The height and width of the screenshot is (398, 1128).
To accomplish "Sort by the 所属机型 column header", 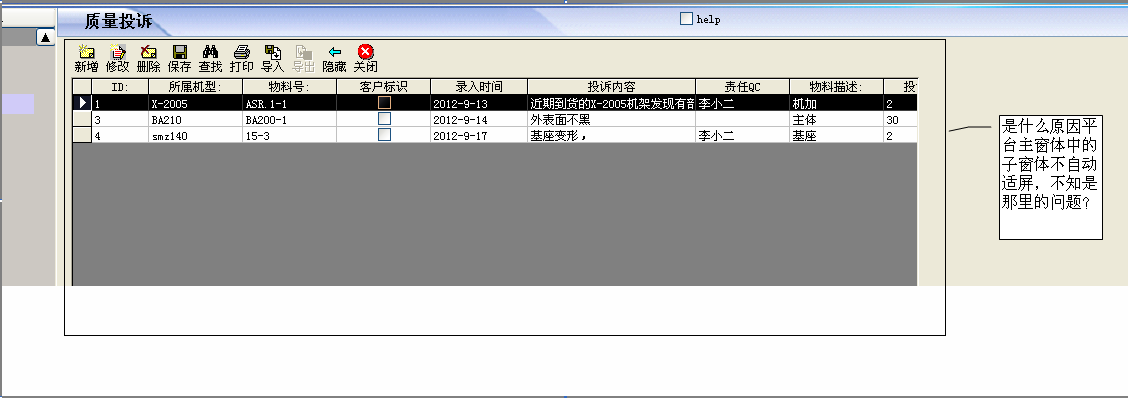I will (x=195, y=87).
